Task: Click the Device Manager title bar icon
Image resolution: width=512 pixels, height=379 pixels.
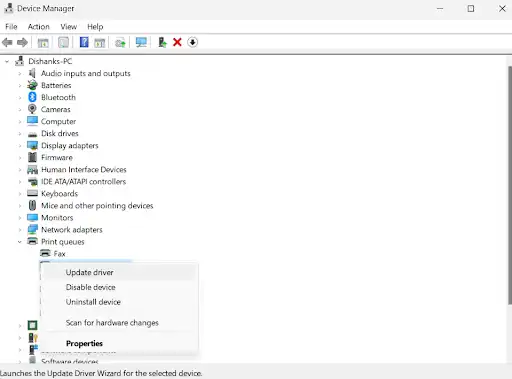Action: [8, 8]
